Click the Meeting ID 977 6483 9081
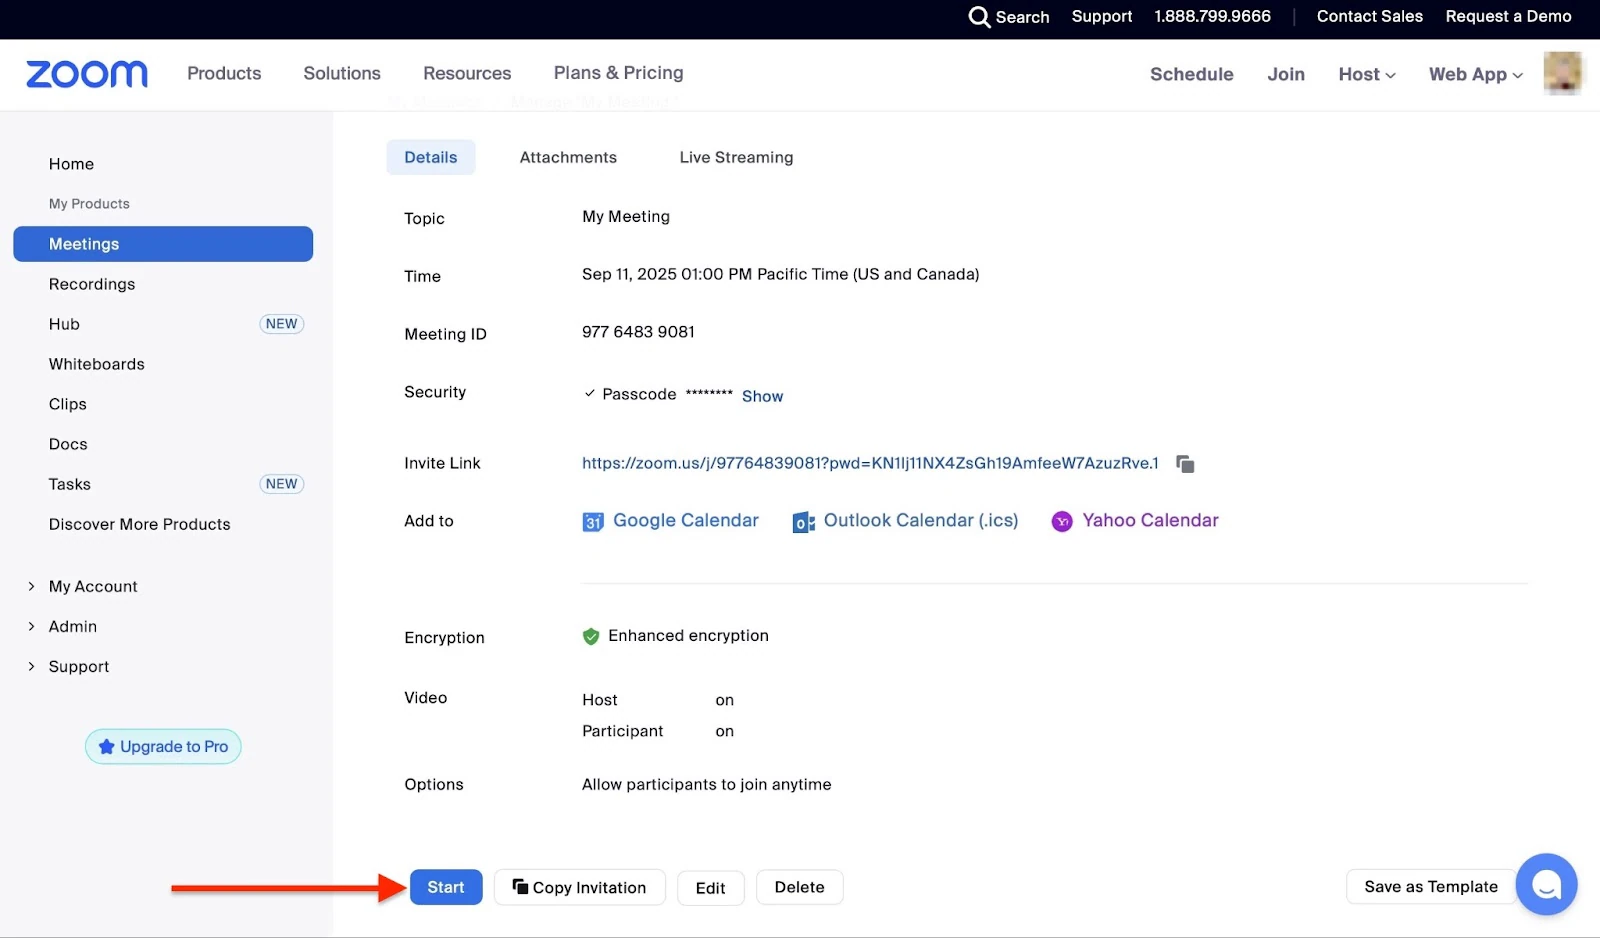 click(638, 332)
